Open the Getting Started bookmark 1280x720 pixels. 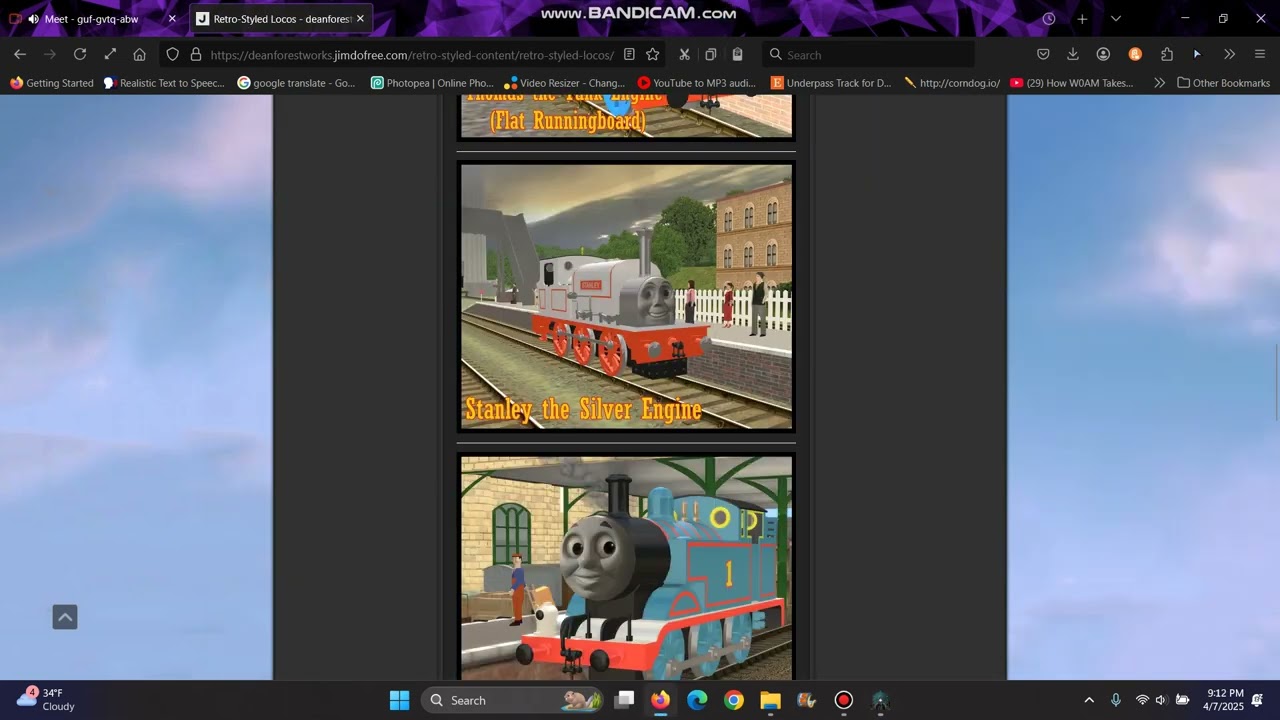(52, 83)
